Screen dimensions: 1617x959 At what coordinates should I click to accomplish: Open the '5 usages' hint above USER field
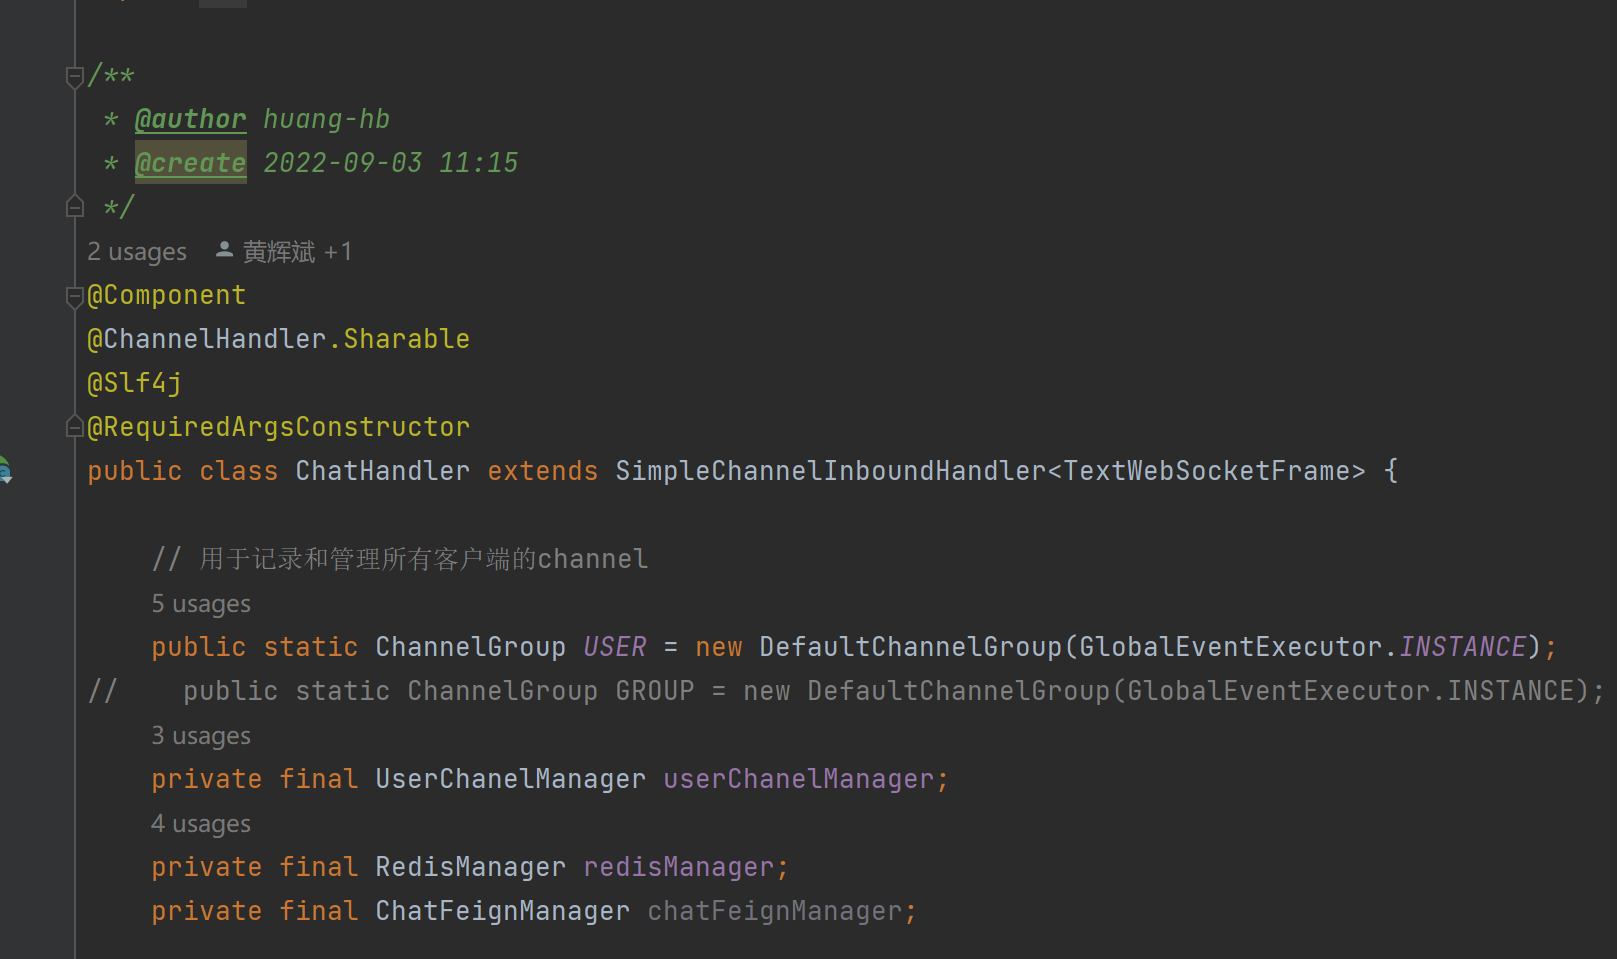point(201,604)
